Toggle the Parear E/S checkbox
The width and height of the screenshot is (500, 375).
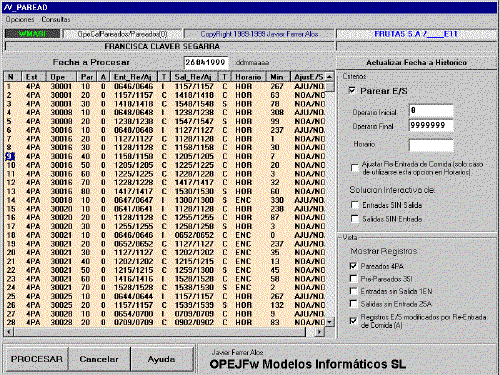(x=352, y=91)
